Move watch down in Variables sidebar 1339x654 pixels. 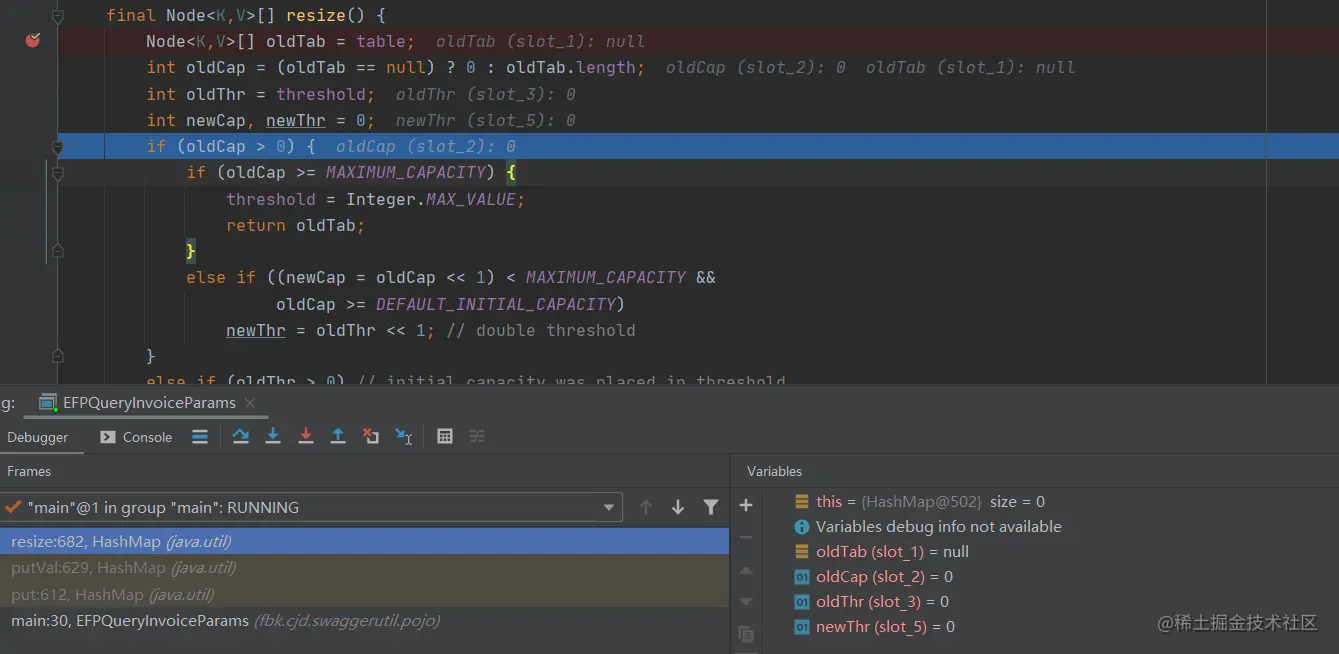click(x=746, y=602)
